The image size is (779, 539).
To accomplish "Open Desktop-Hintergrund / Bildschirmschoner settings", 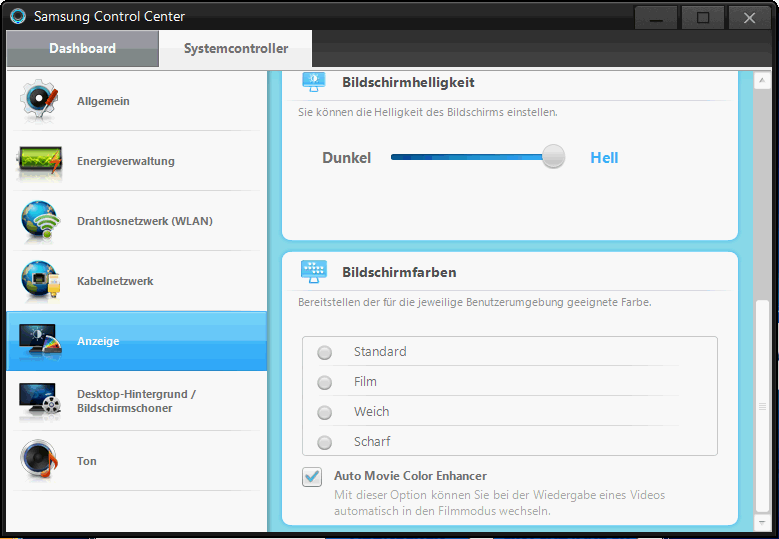I will click(x=137, y=401).
